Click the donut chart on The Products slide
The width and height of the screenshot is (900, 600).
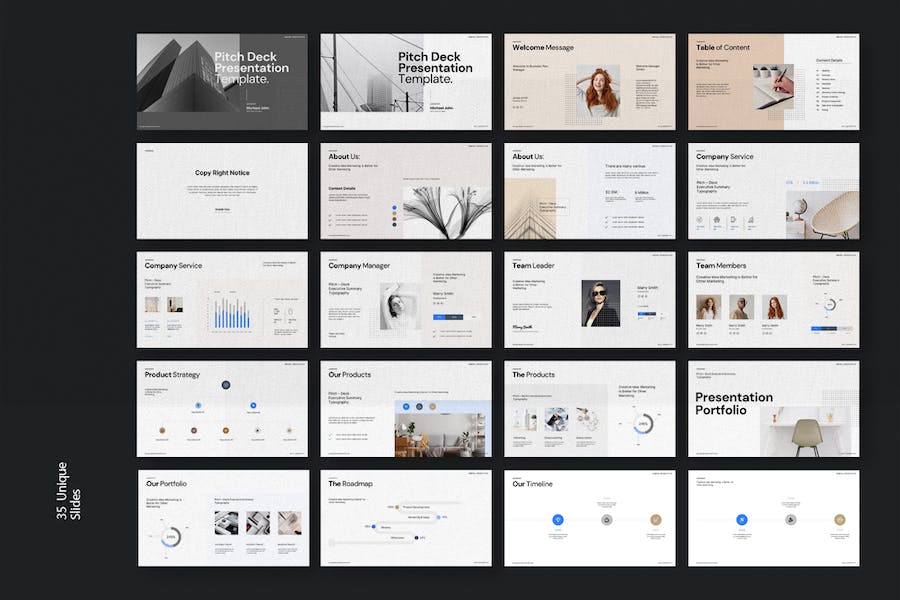pos(644,424)
